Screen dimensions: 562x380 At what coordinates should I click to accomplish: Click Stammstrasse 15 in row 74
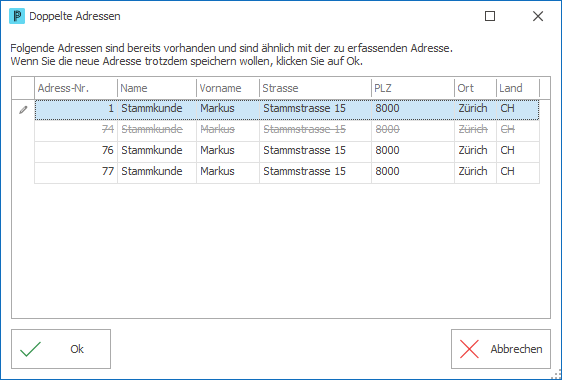click(315, 130)
